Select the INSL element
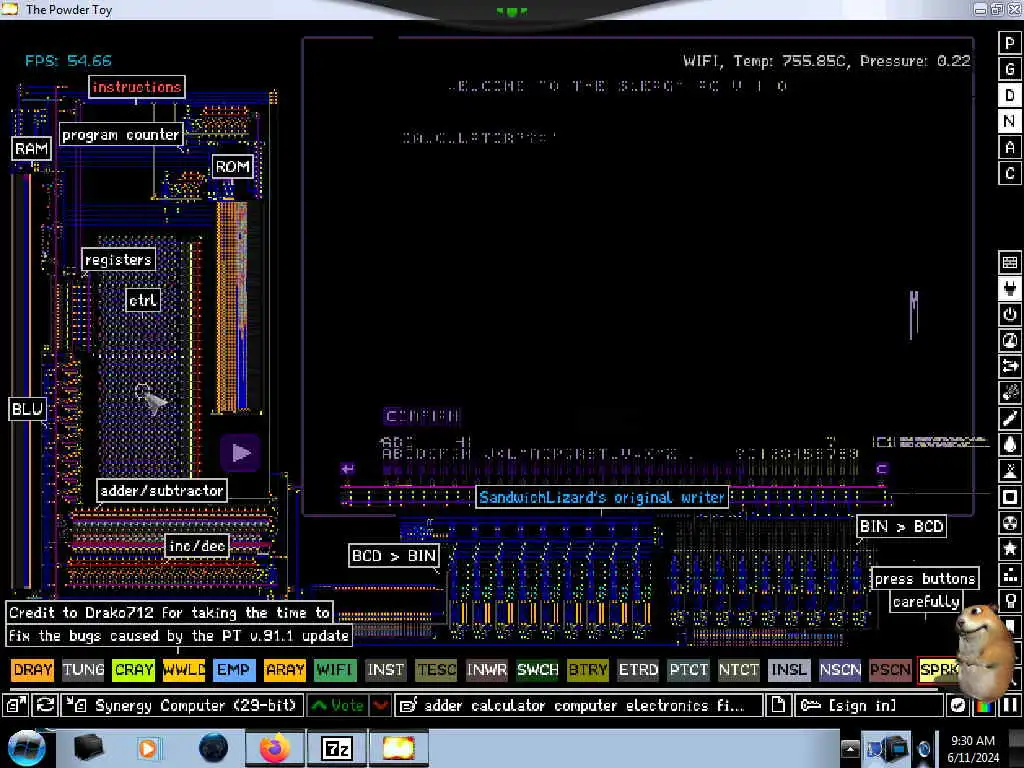Image resolution: width=1024 pixels, height=768 pixels. coord(789,670)
